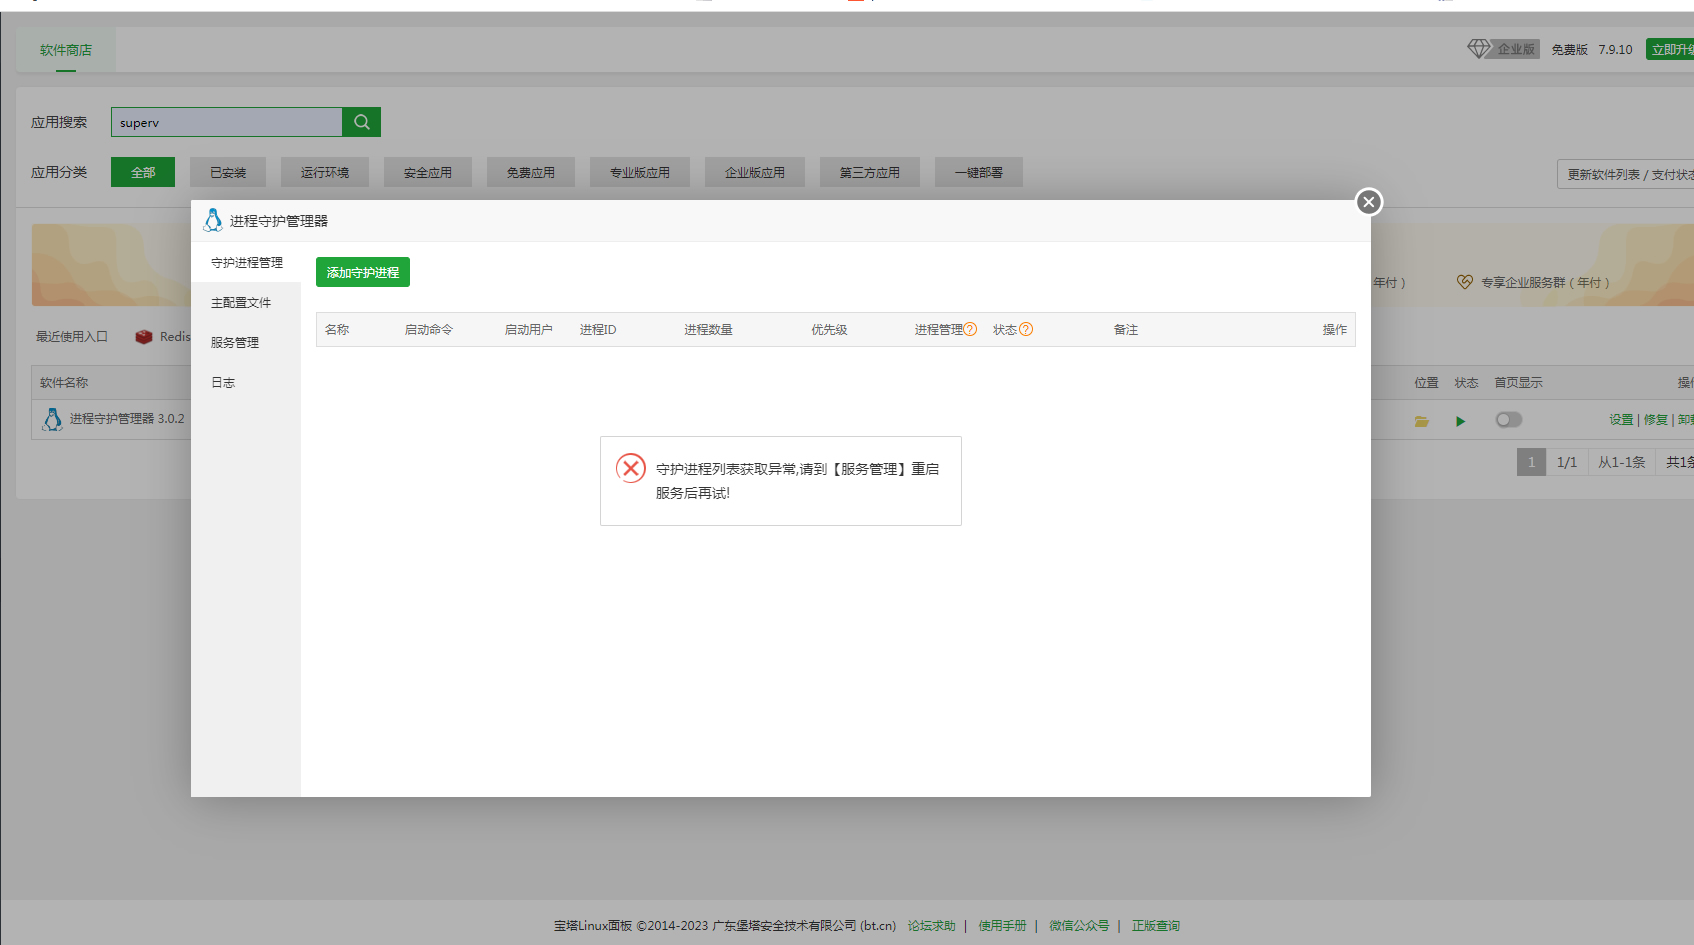Filter by 安全应用 category
Image resolution: width=1694 pixels, height=945 pixels.
(428, 172)
